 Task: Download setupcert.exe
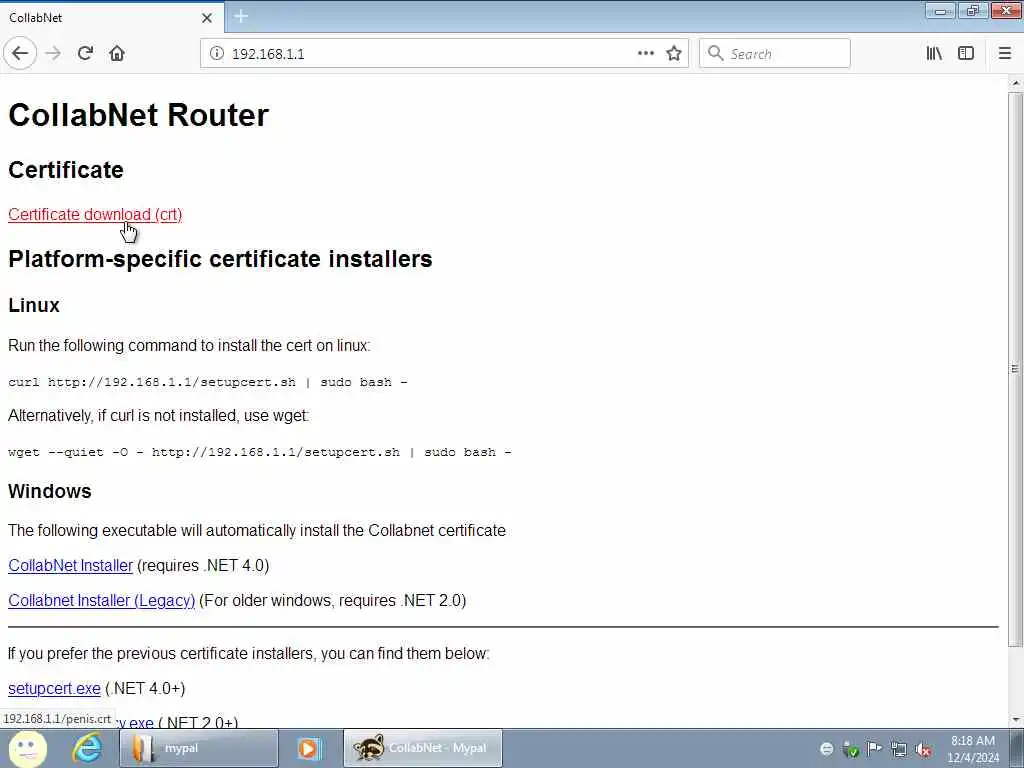tap(54, 688)
